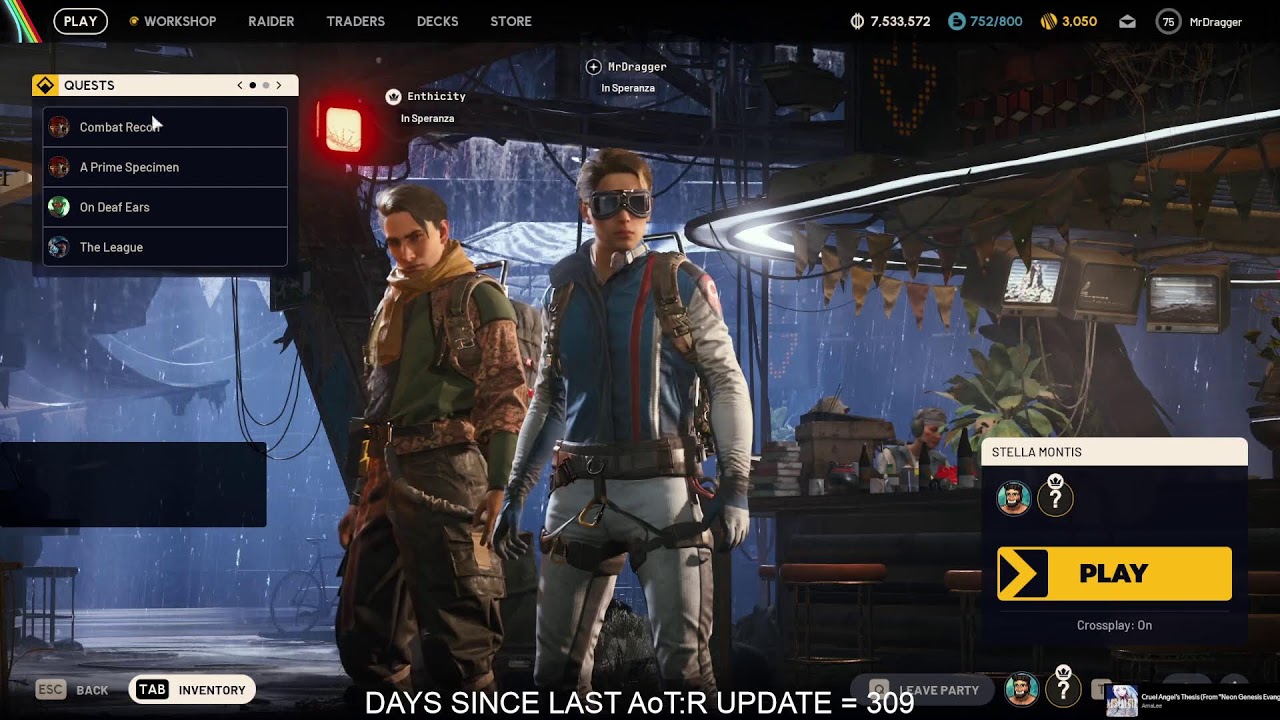This screenshot has width=1280, height=720.
Task: Select the MrDragger nametag above character
Action: pos(637,67)
